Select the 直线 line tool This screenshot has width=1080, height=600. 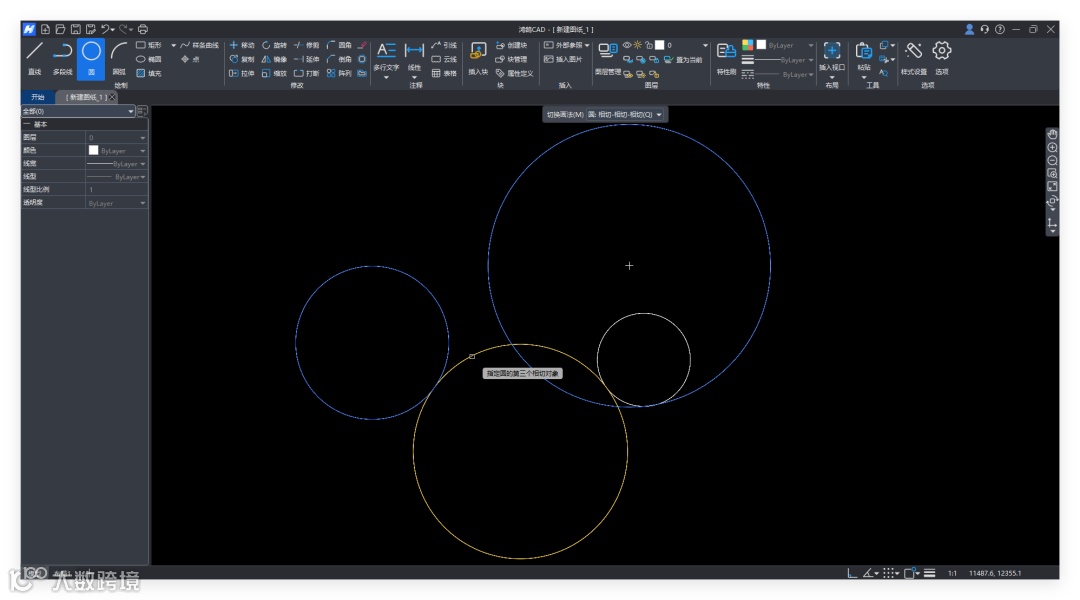click(34, 58)
